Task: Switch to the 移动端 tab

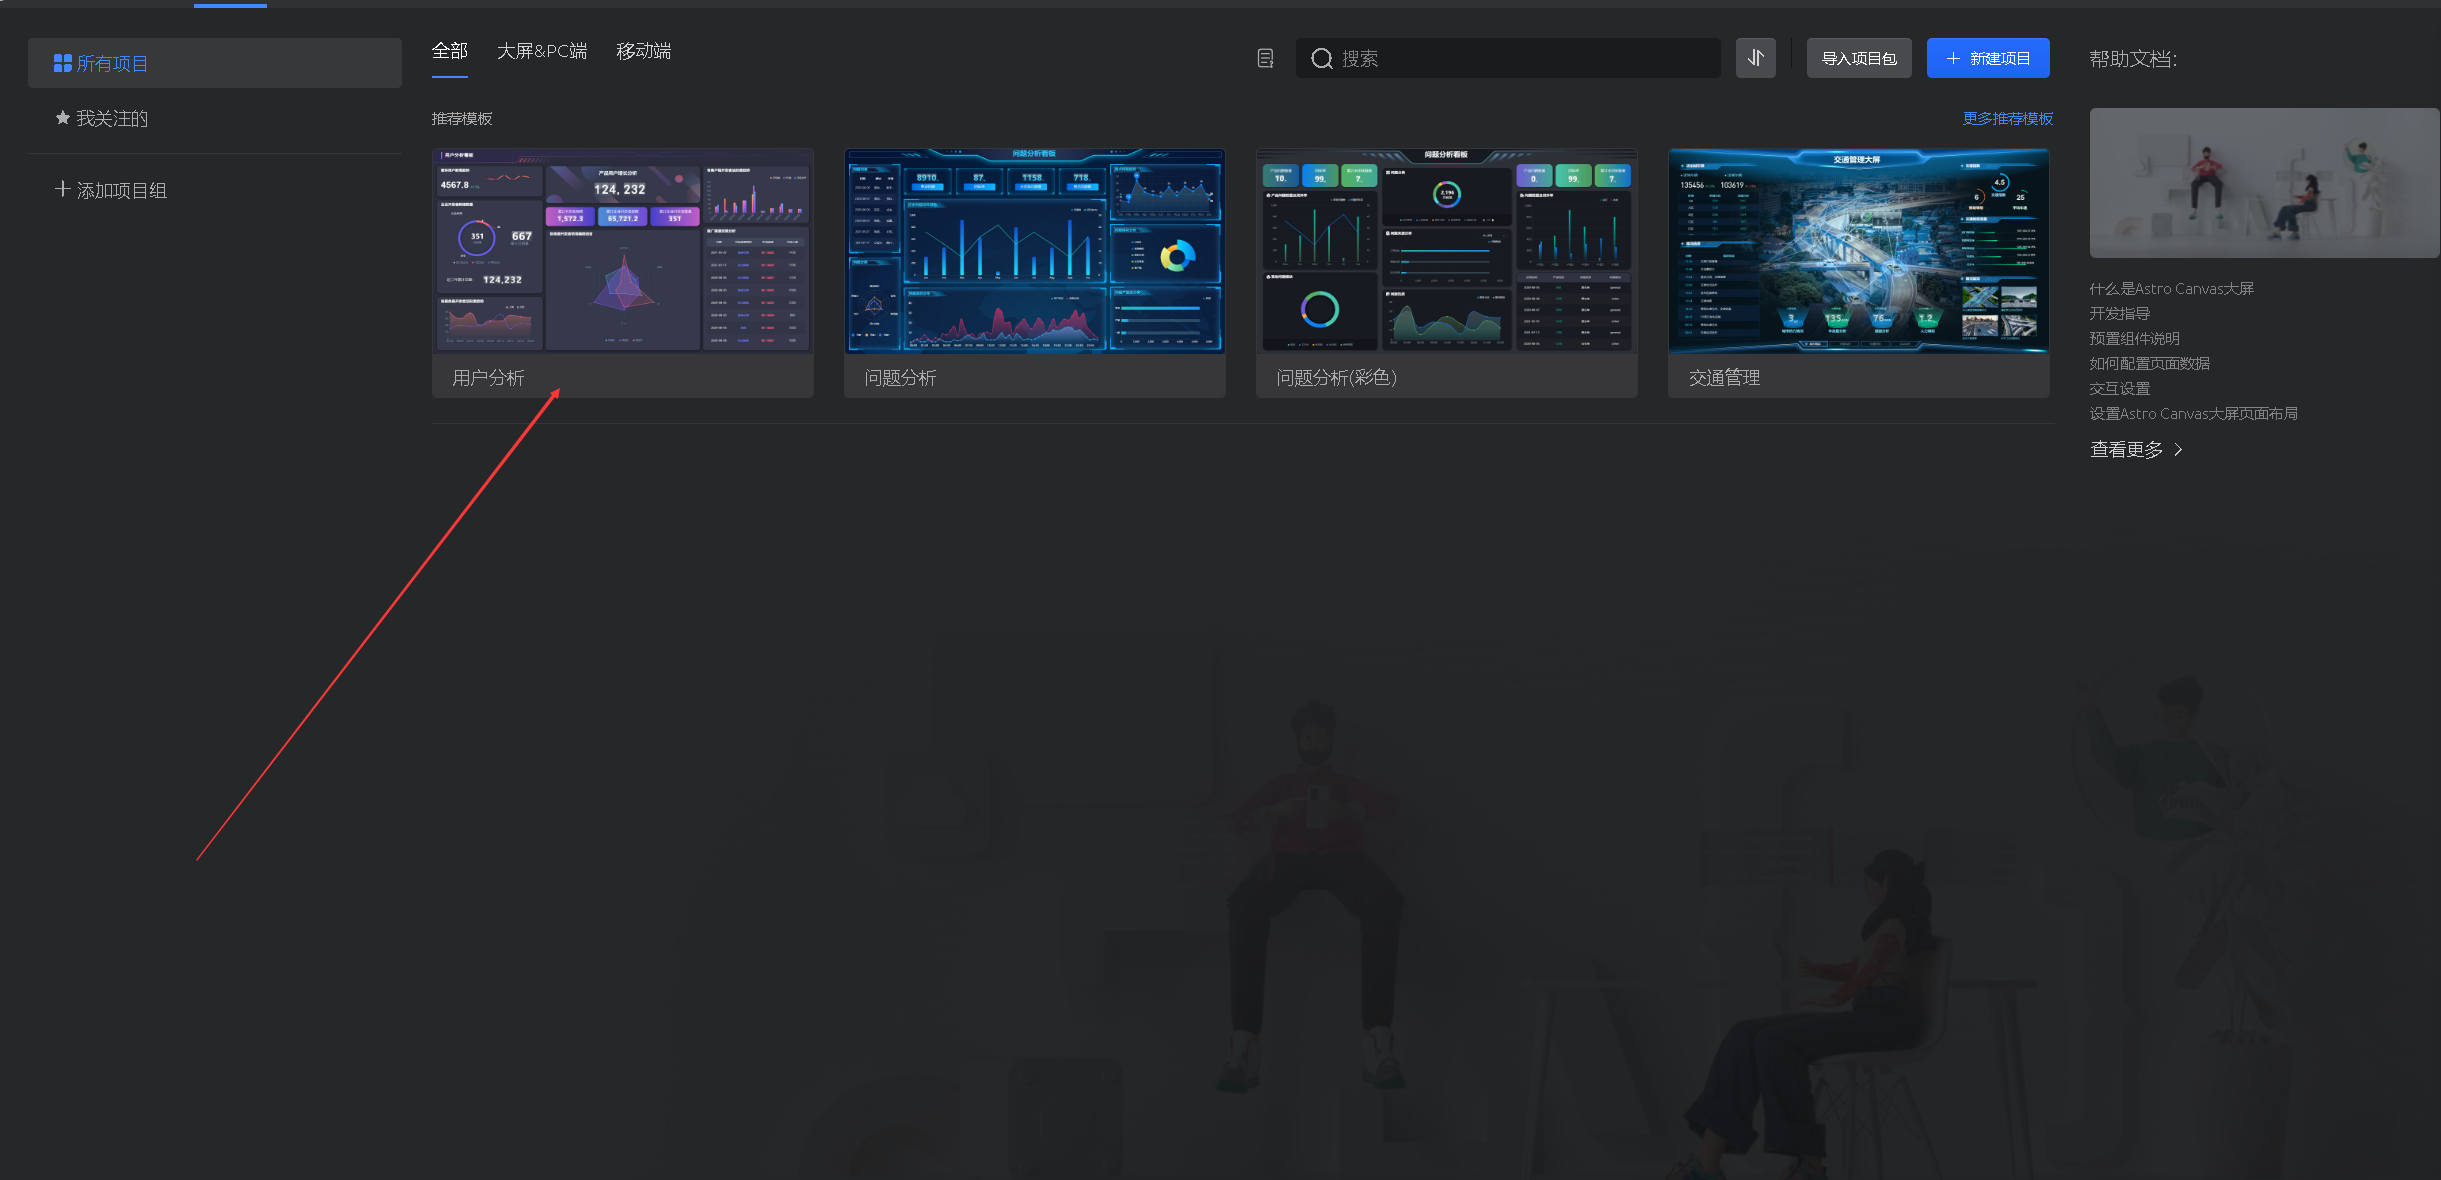Action: (x=643, y=51)
